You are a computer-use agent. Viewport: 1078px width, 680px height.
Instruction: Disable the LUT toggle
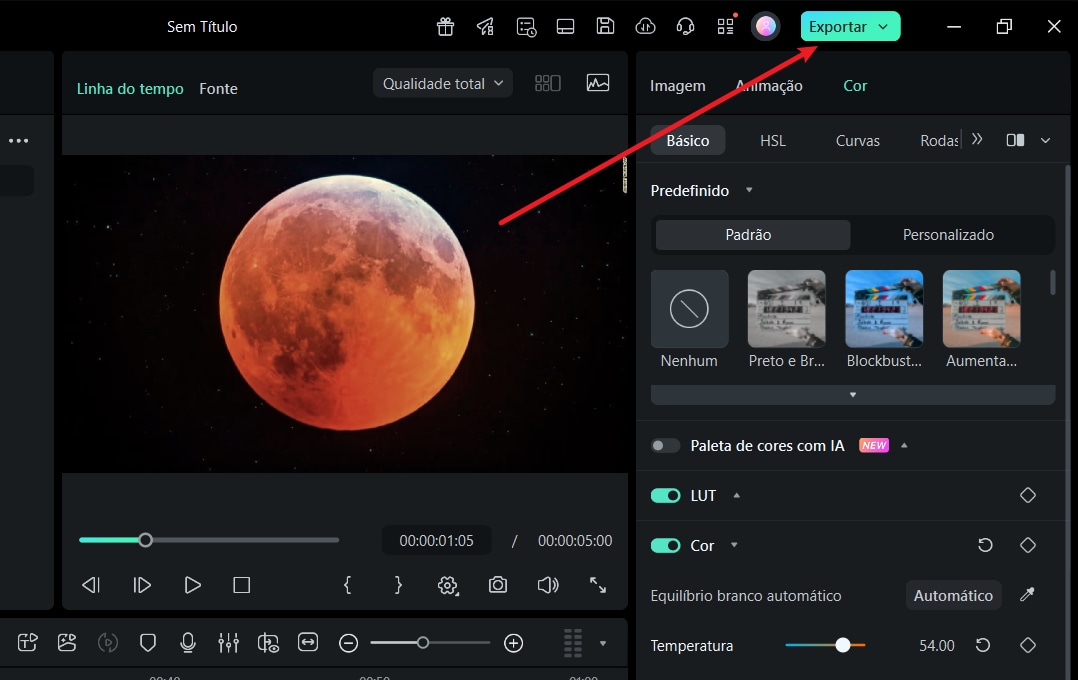coord(666,495)
